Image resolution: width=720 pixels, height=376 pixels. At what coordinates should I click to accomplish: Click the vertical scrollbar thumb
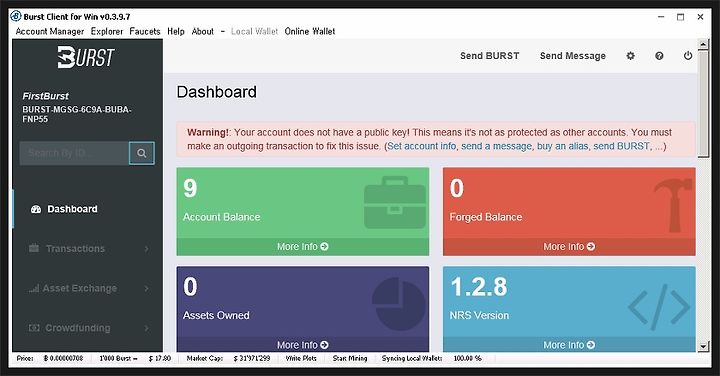(x=703, y=104)
